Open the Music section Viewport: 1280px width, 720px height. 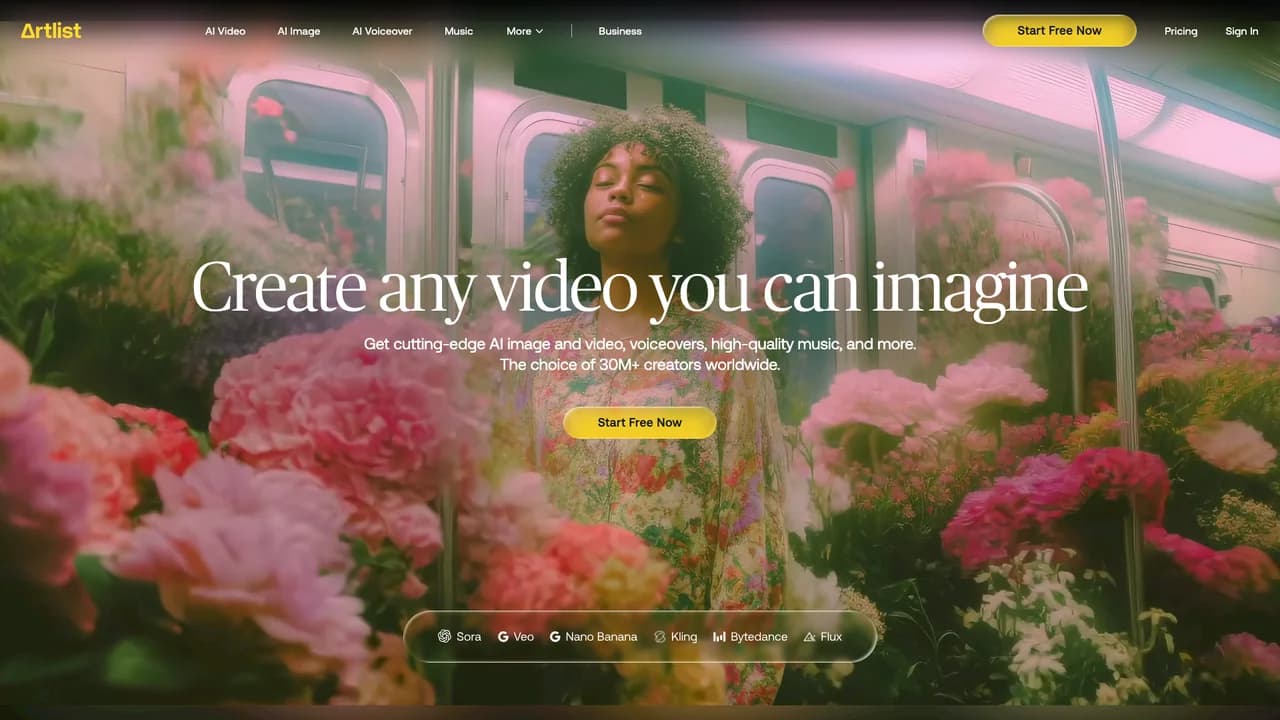tap(459, 31)
